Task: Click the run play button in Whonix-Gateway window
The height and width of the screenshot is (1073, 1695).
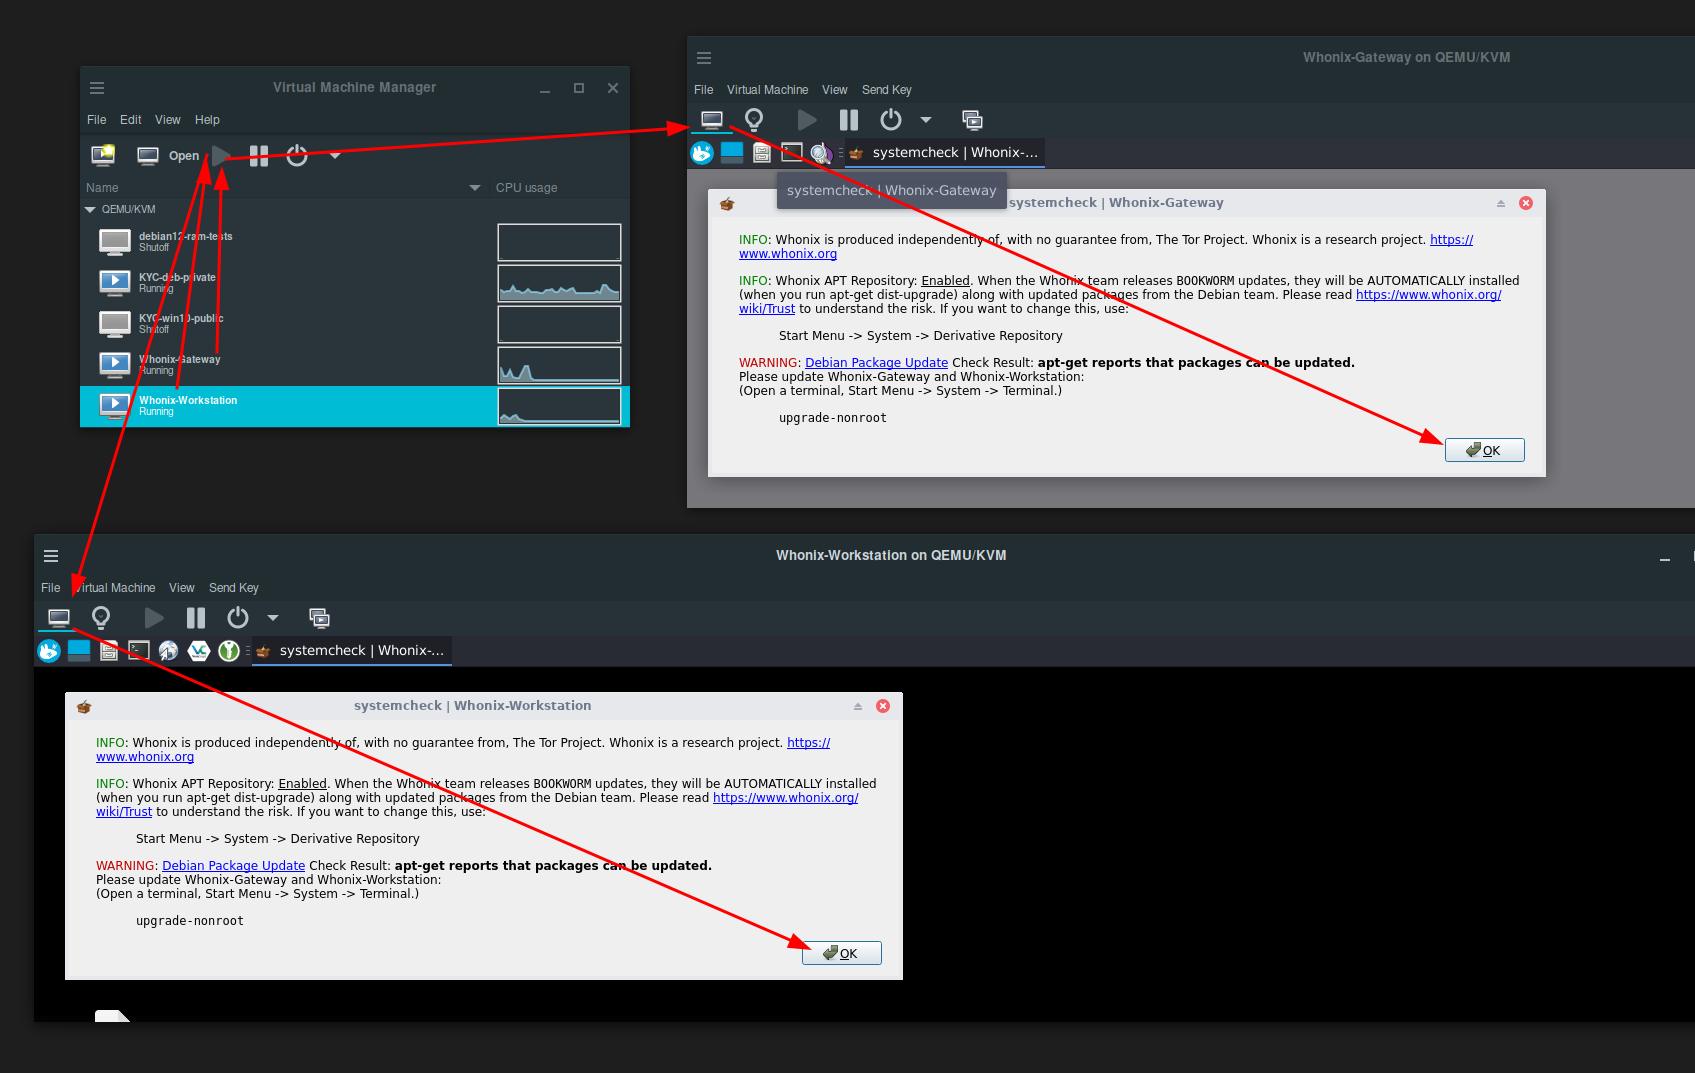Action: [x=807, y=120]
